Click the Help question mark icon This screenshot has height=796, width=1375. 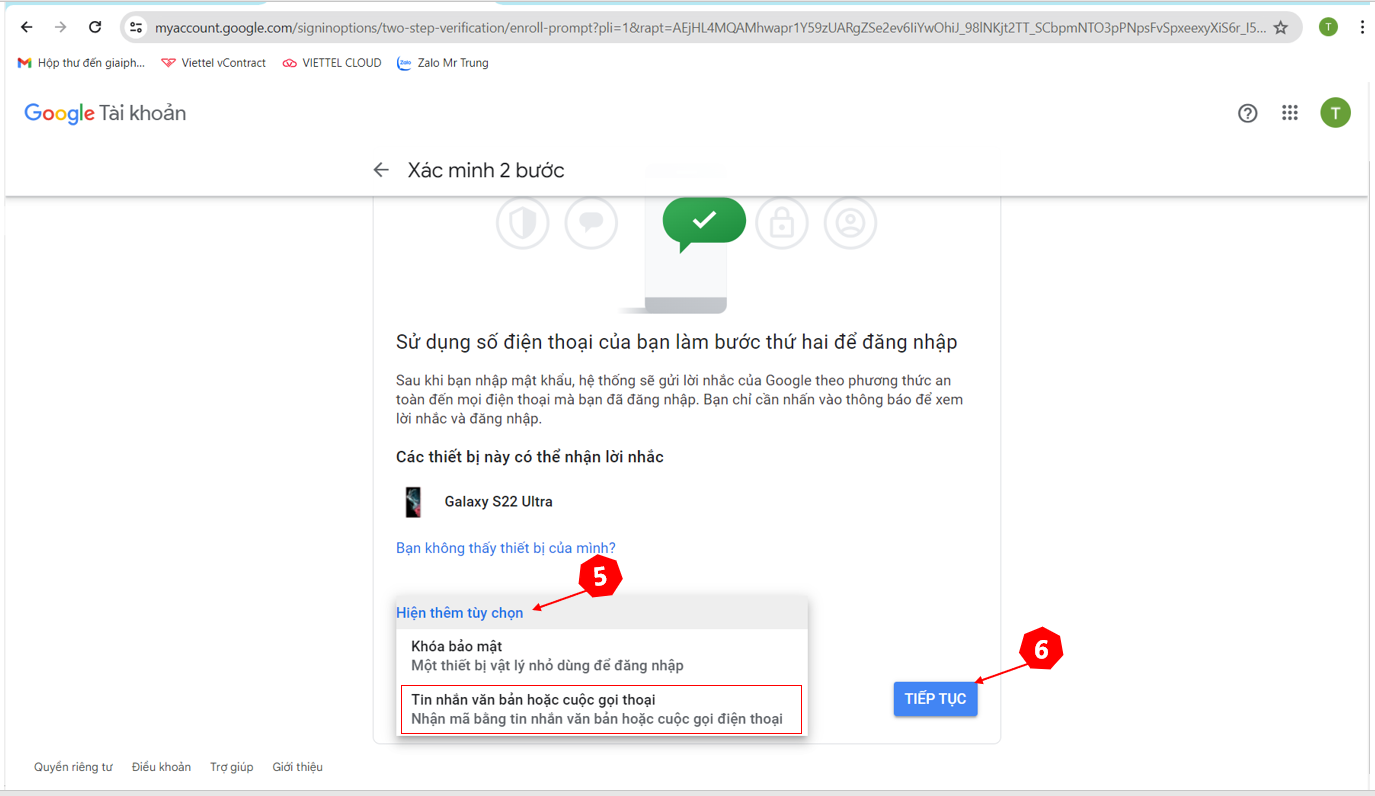(1247, 113)
